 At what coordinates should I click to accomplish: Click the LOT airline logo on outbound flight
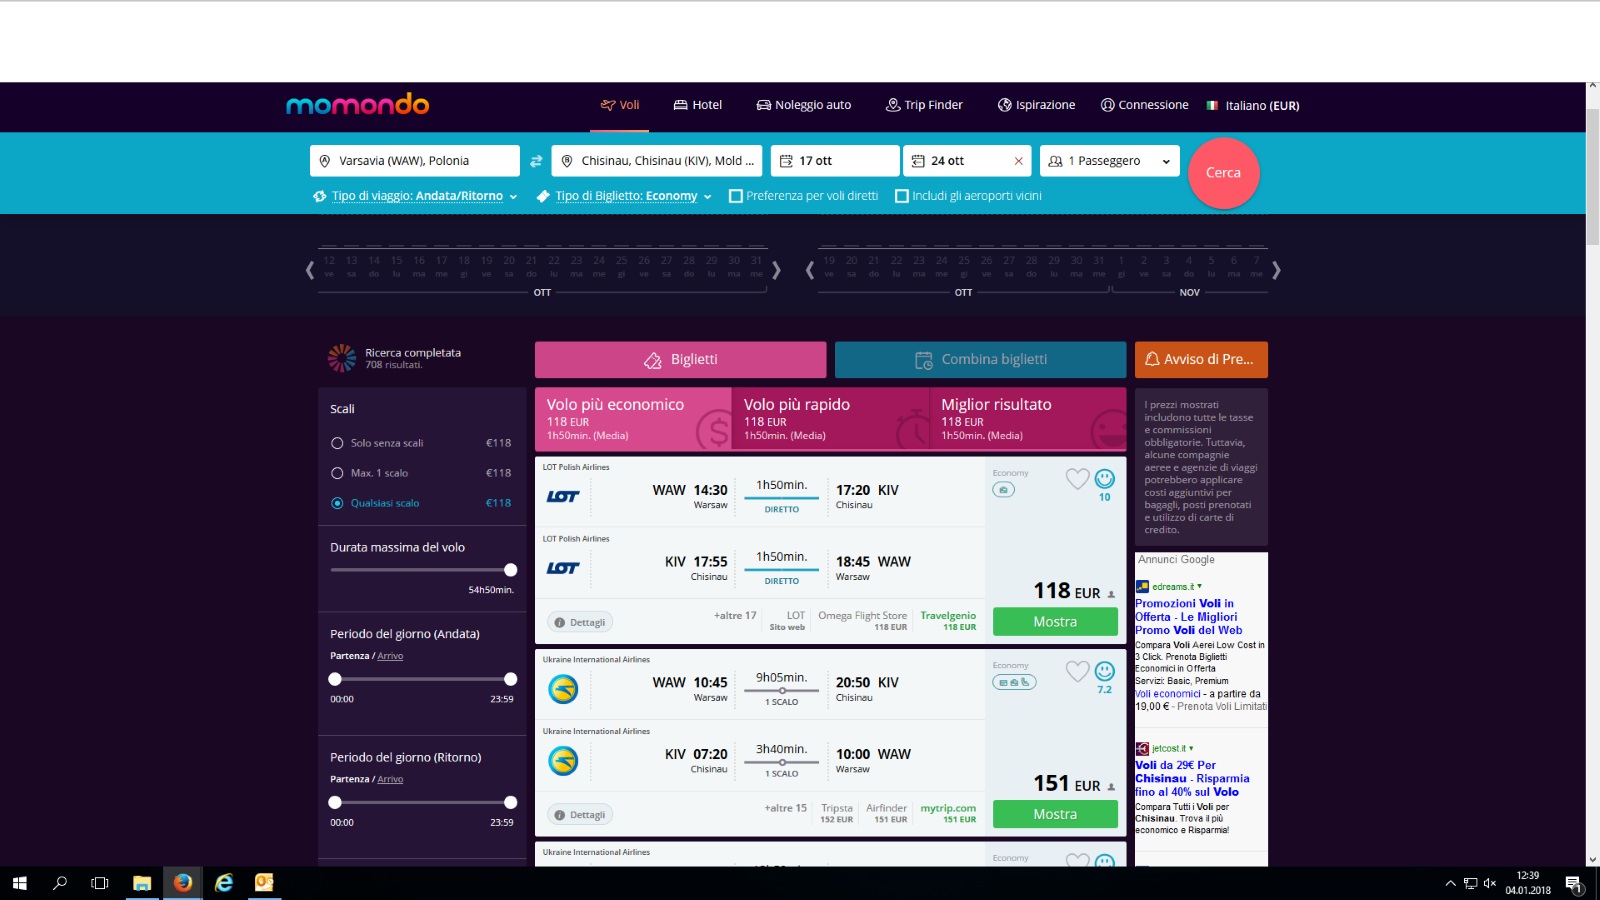563,496
